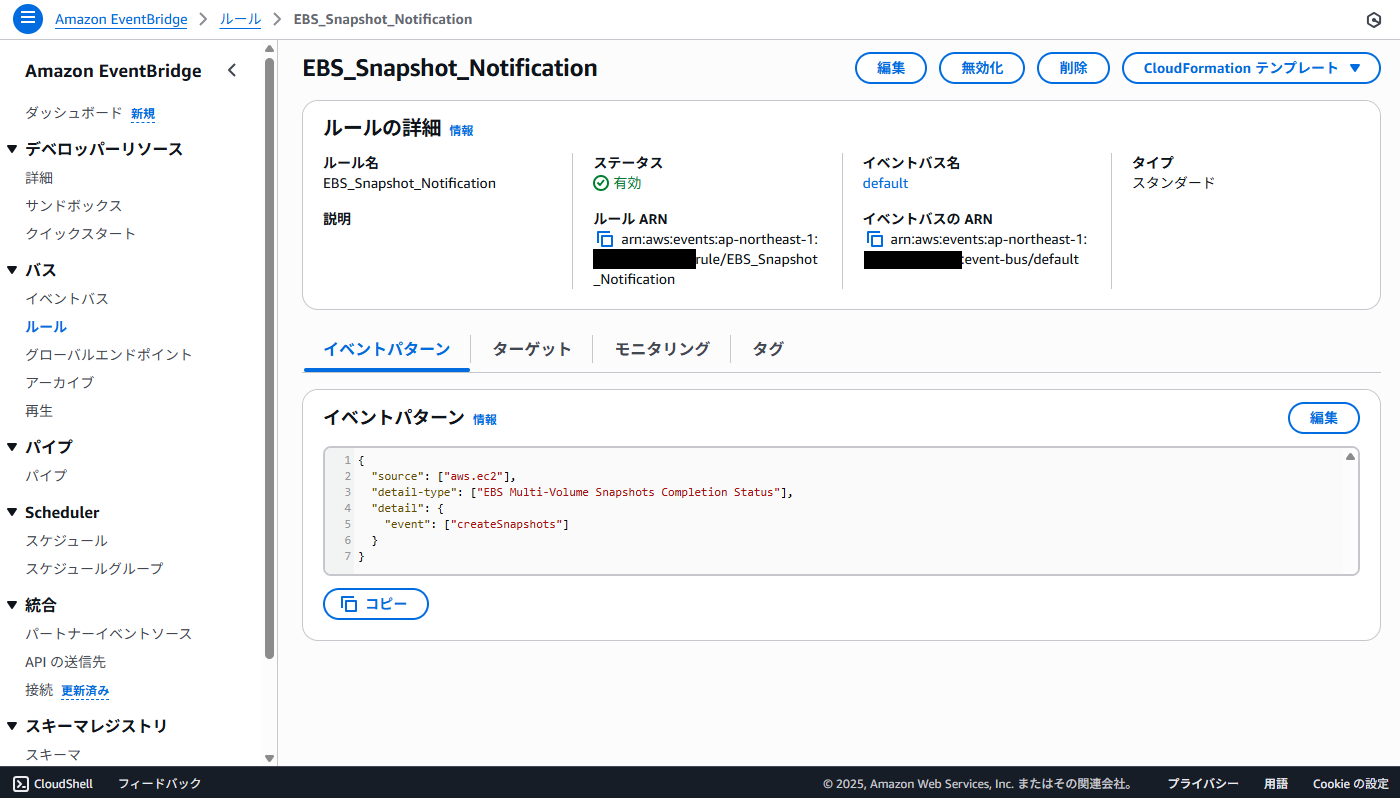This screenshot has width=1400, height=798.
Task: Collapse the Scheduler section
Action: point(12,512)
